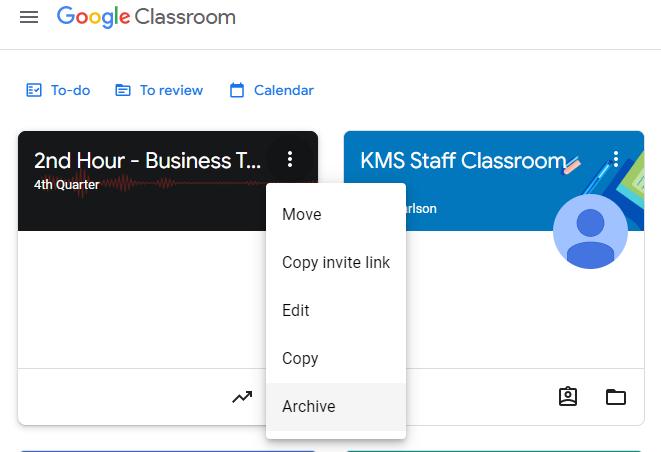The height and width of the screenshot is (452, 661).
Task: Choose Archive in the class menu
Action: click(x=336, y=407)
